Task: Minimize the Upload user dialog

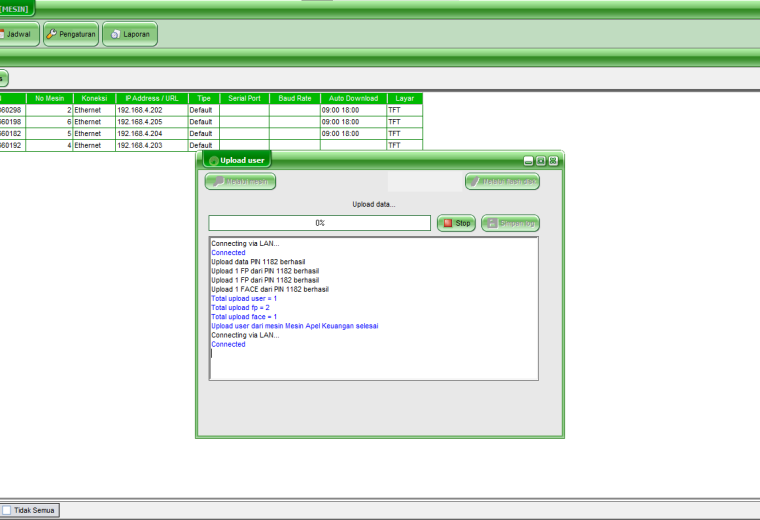Action: coord(528,161)
